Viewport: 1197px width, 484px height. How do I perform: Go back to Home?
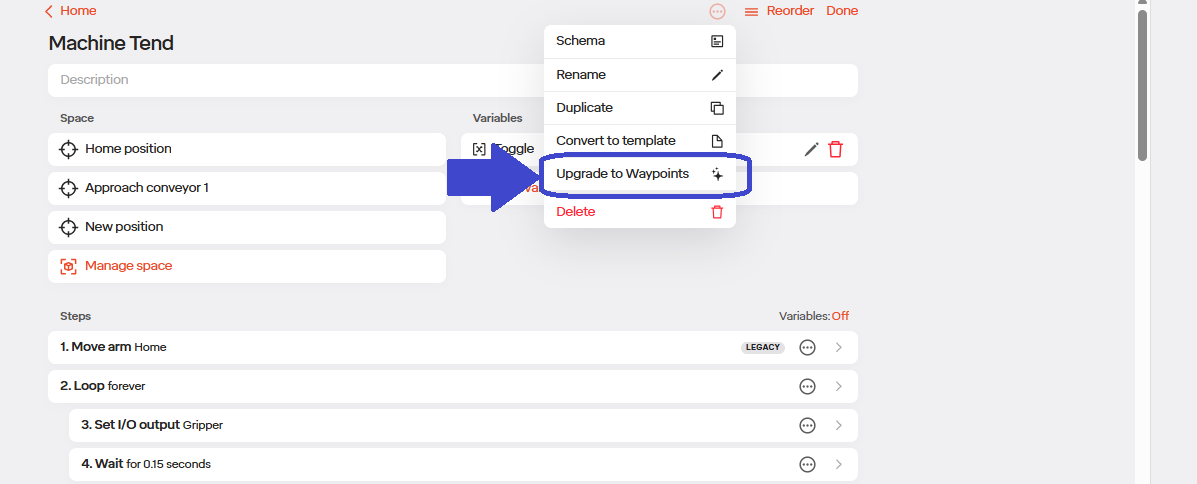(71, 11)
